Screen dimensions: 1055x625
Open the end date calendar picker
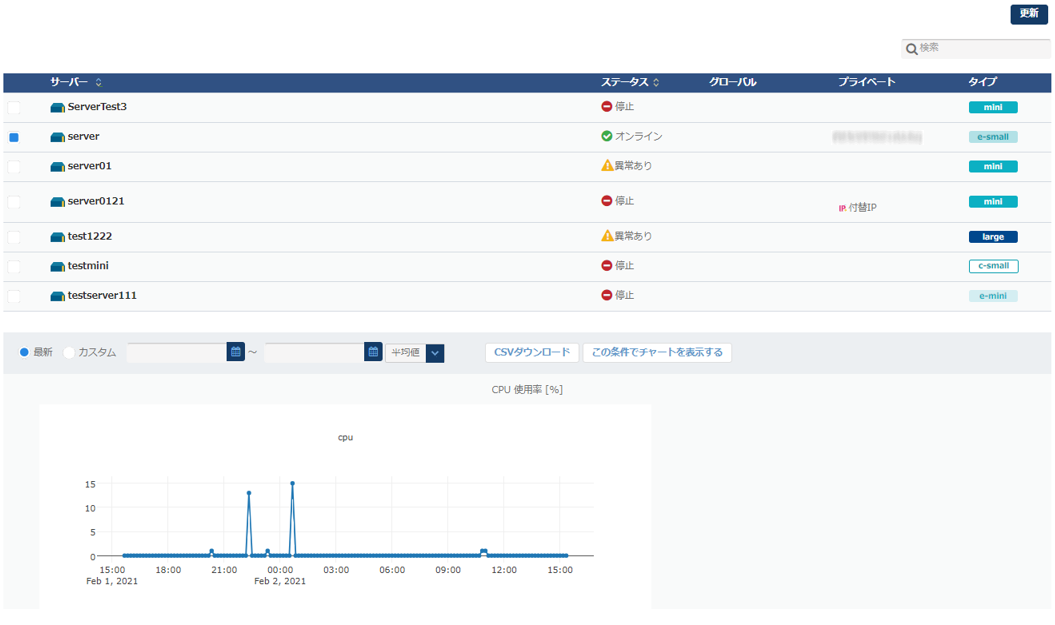pyautogui.click(x=373, y=352)
